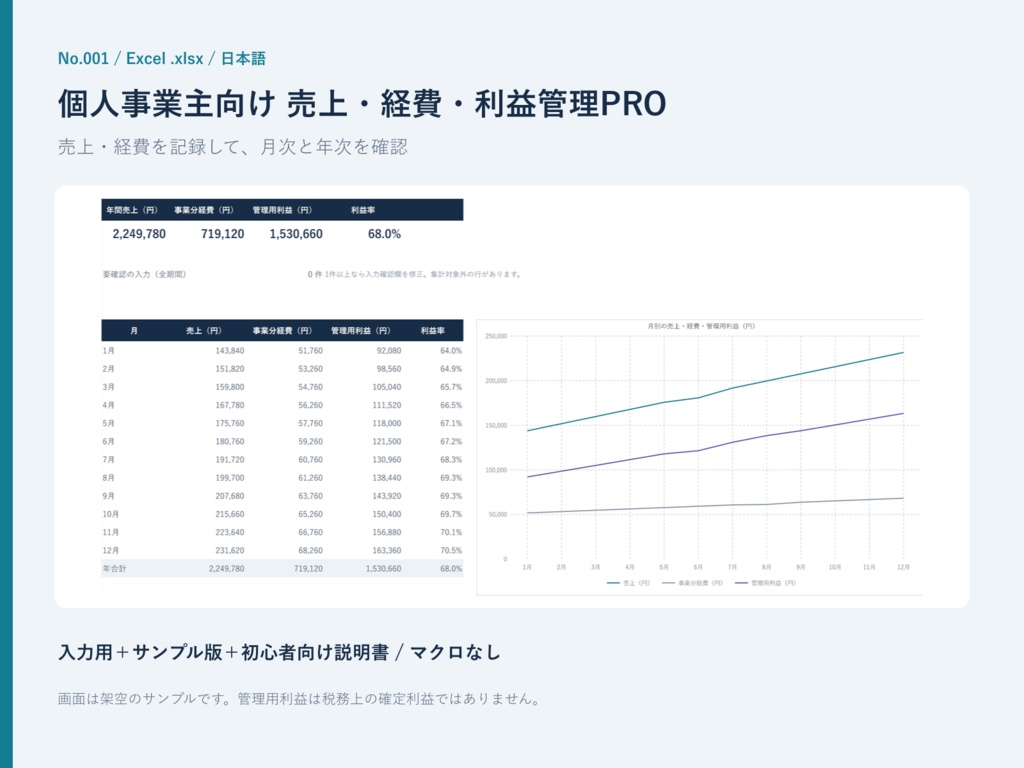Click May's profit value 118,000

pos(387,423)
